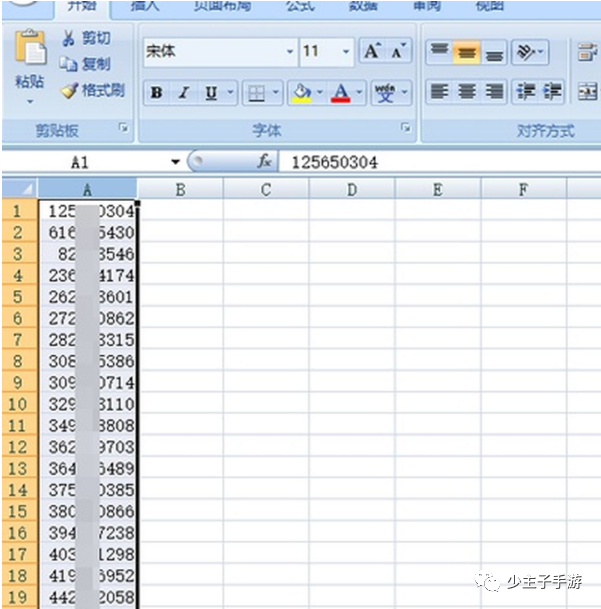Click the formula bar showing 125650304
Viewport: 601px width, 609px height.
[x=439, y=162]
